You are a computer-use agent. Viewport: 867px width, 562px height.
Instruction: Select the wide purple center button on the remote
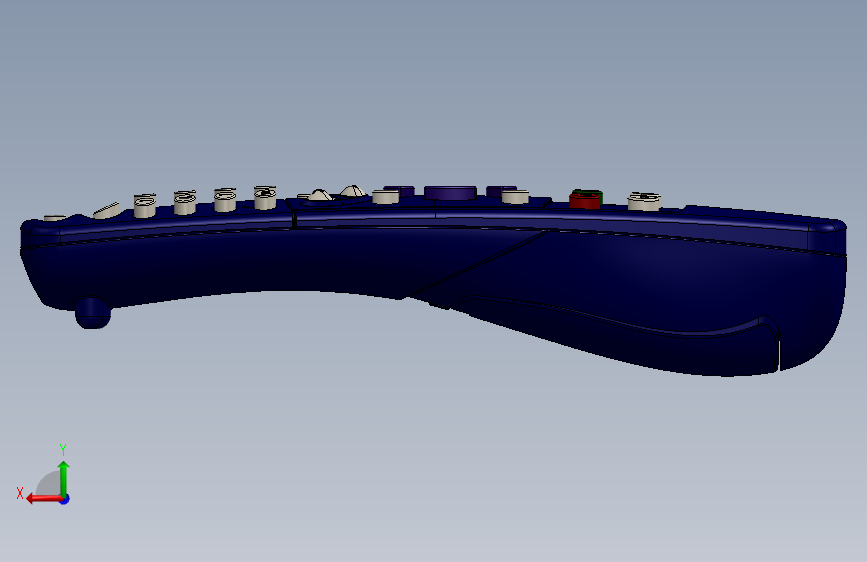tap(450, 192)
